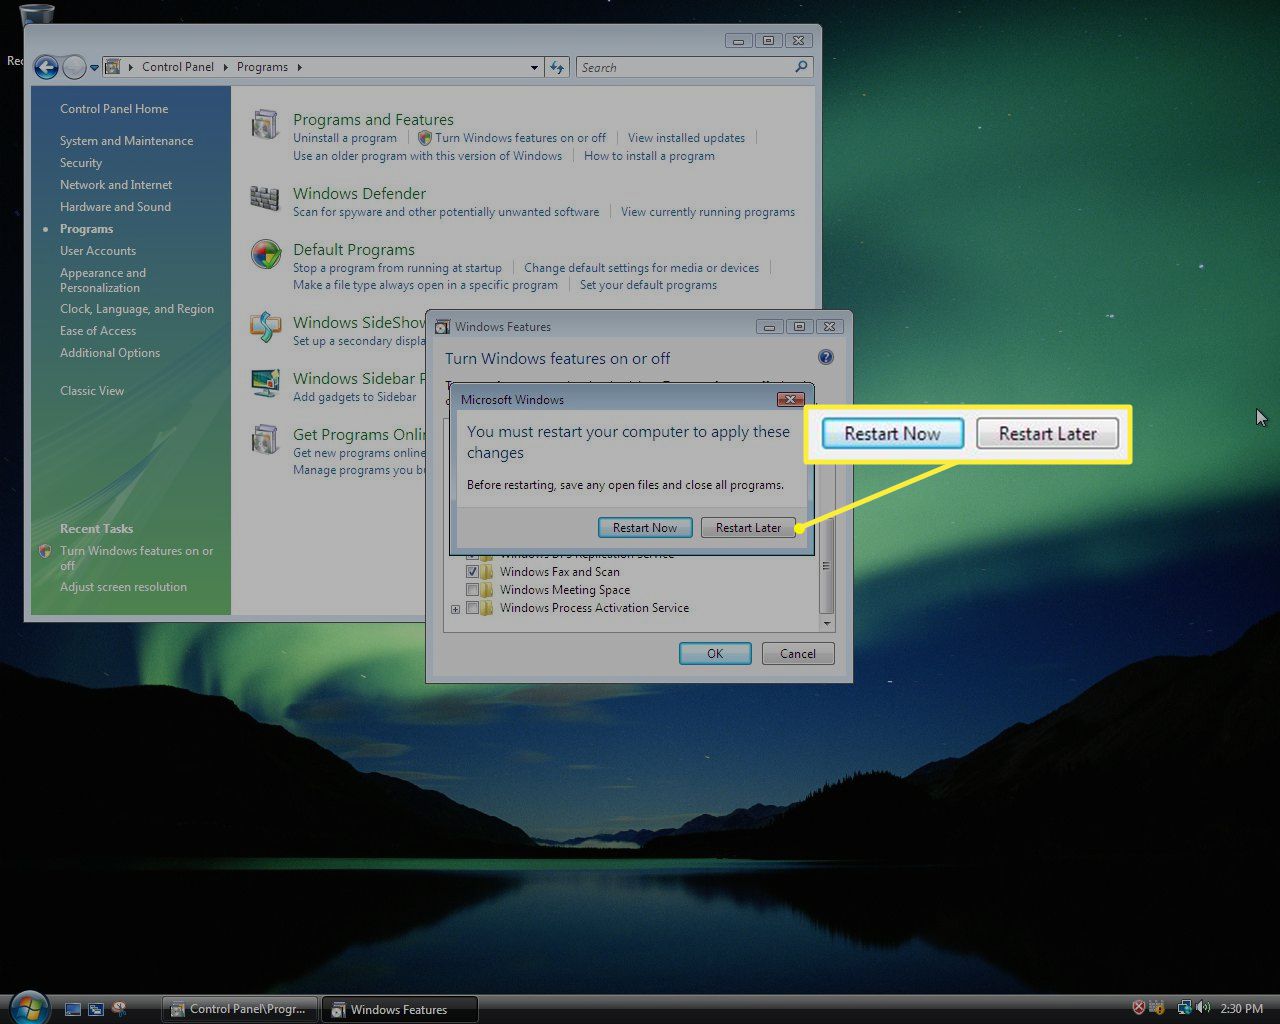1280x1024 pixels.
Task: Click the Control Panel search field
Action: pos(686,67)
